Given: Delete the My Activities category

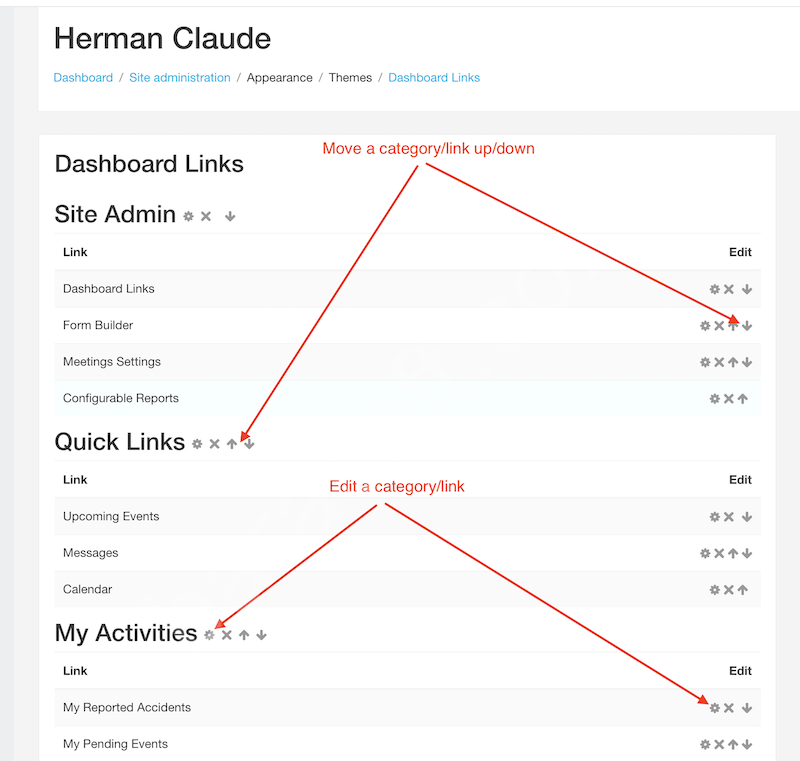Looking at the screenshot, I should tap(227, 635).
